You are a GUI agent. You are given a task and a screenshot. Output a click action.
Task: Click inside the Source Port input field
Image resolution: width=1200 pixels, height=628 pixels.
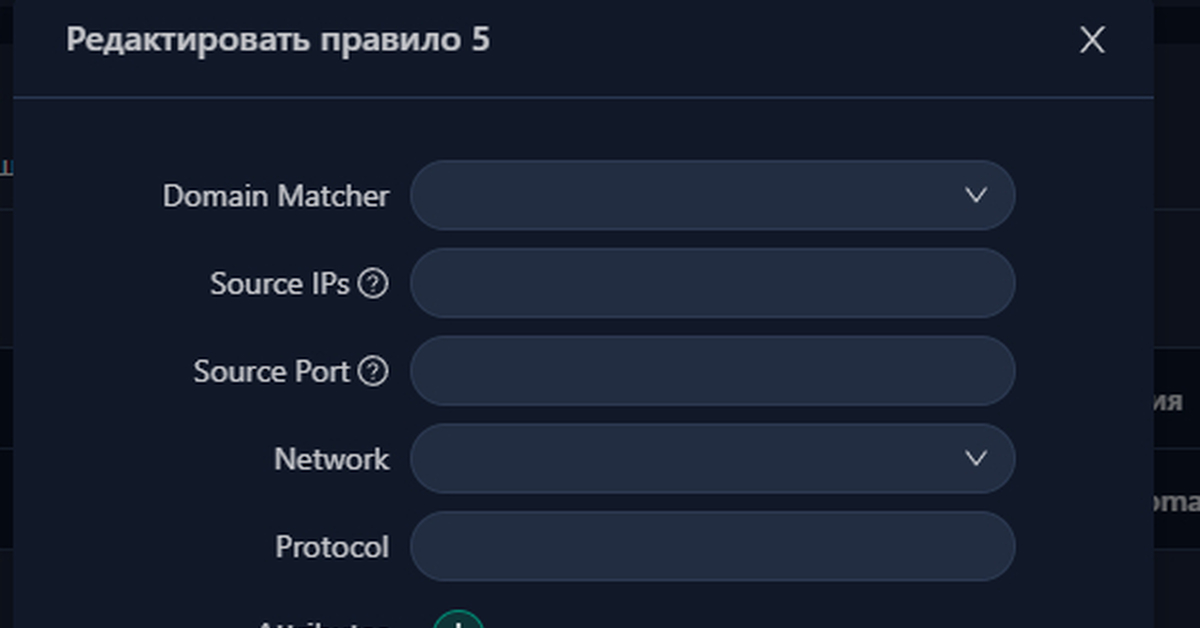712,371
